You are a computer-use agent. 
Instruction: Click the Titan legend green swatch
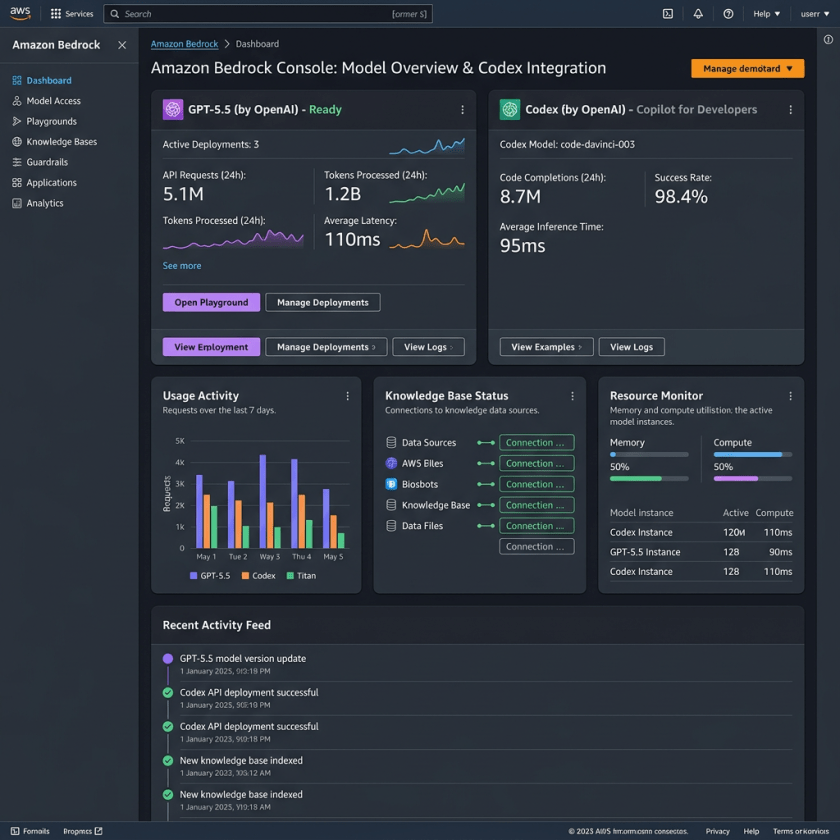290,576
